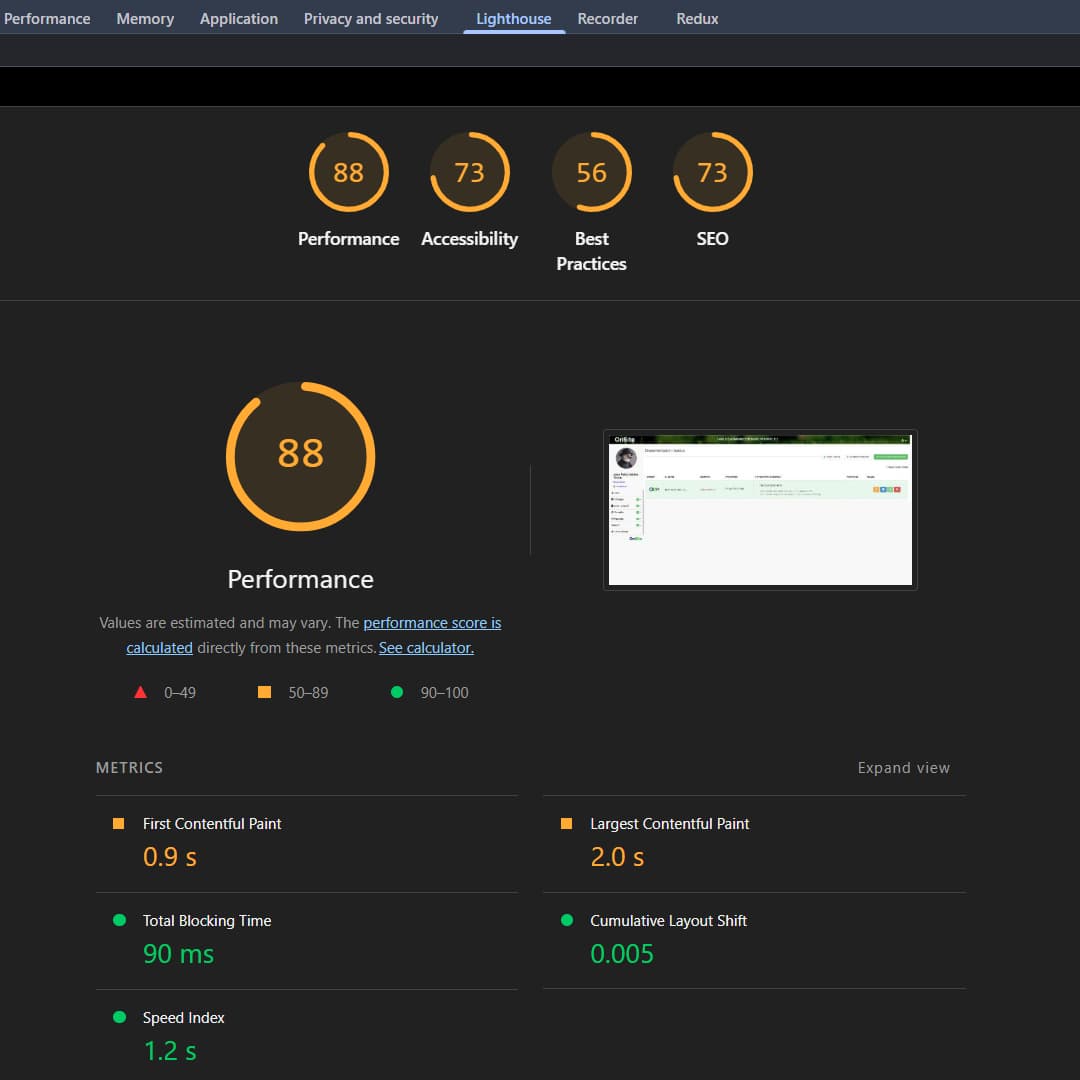Click the green circle 90–100 legend icon
The image size is (1080, 1080).
(397, 692)
